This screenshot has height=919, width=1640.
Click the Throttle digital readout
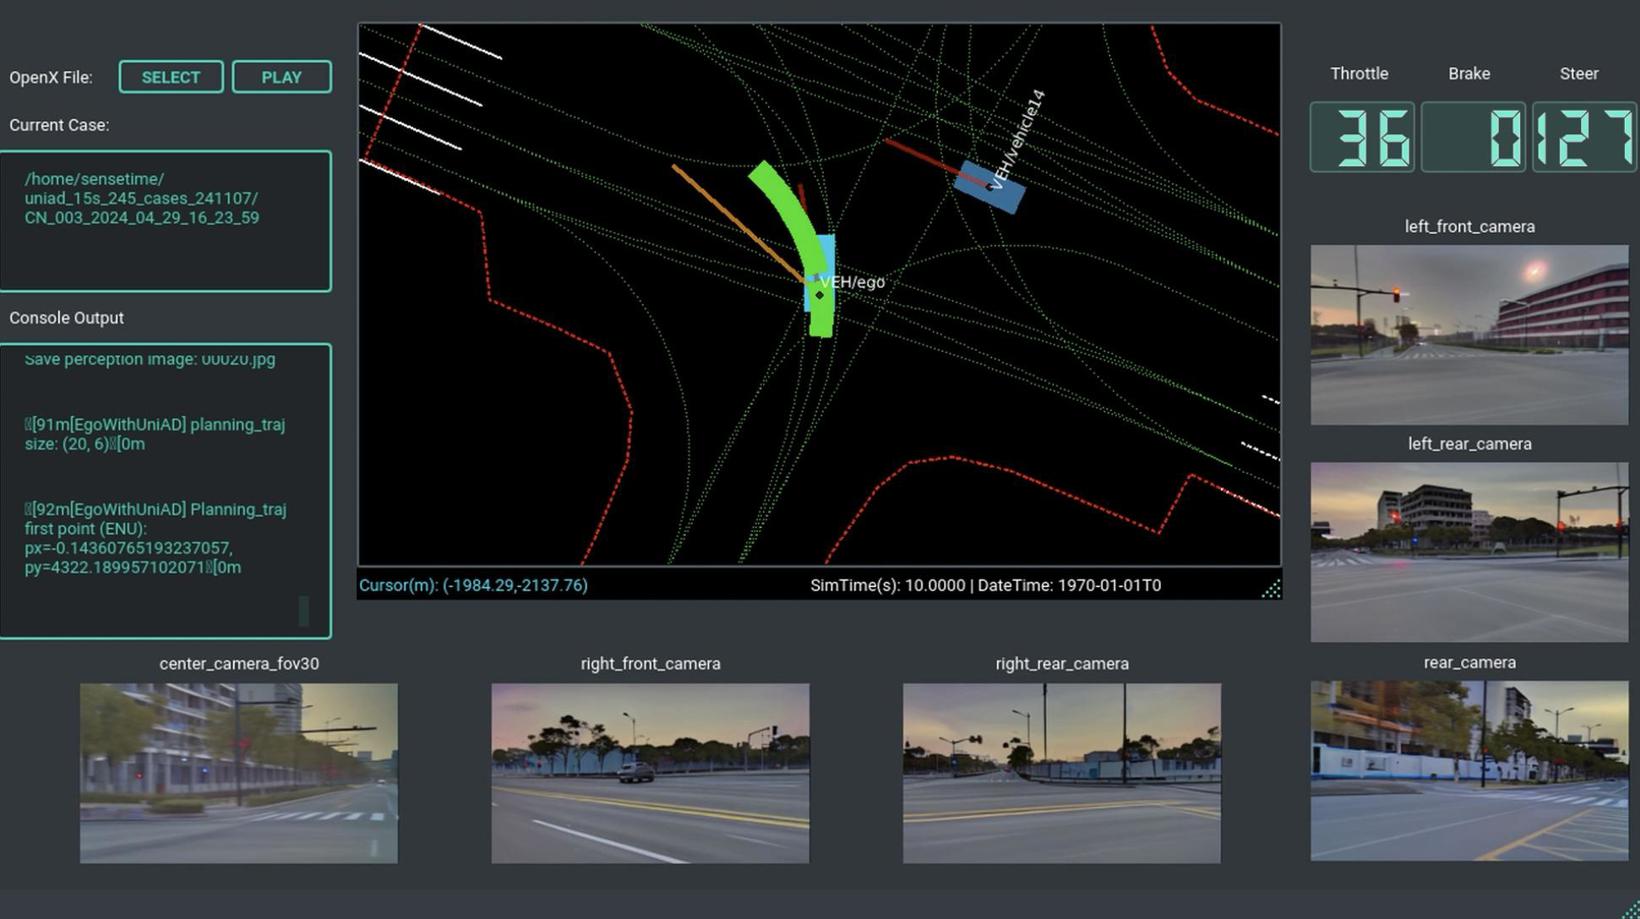click(1362, 137)
